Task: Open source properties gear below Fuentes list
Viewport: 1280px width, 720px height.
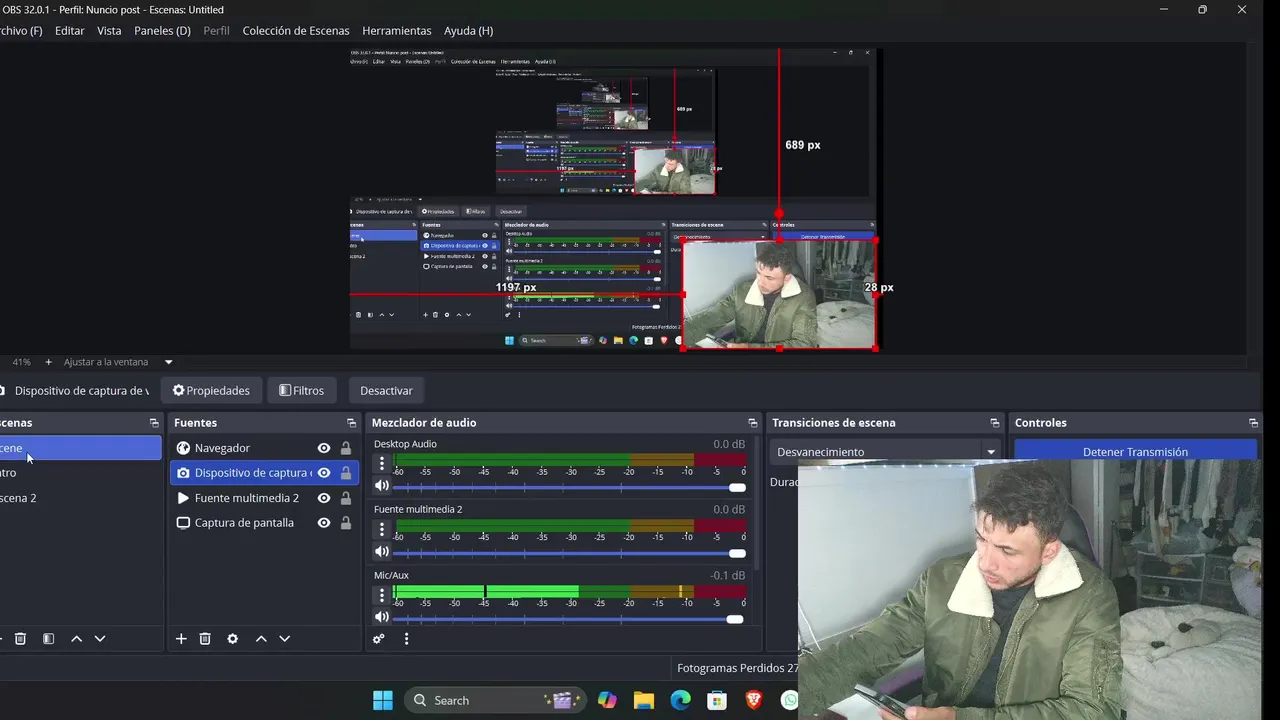Action: tap(233, 639)
